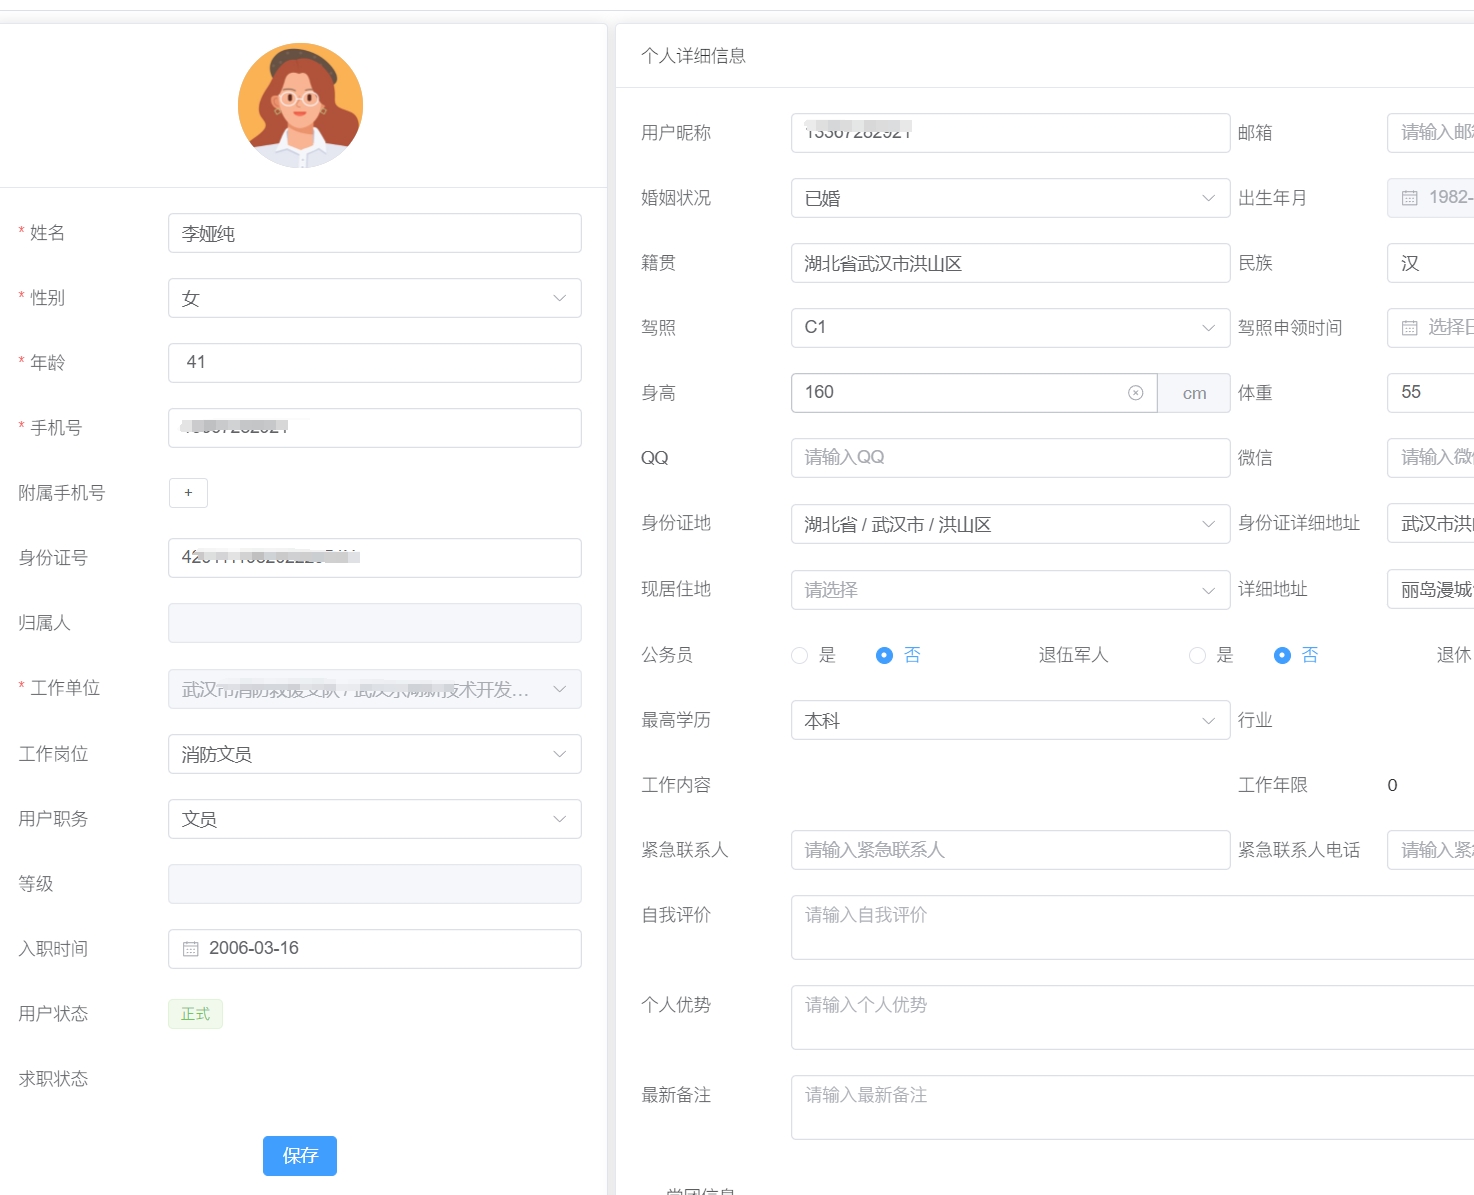Viewport: 1474px width, 1195px height.
Task: Click the 保存 button
Action: (300, 1156)
